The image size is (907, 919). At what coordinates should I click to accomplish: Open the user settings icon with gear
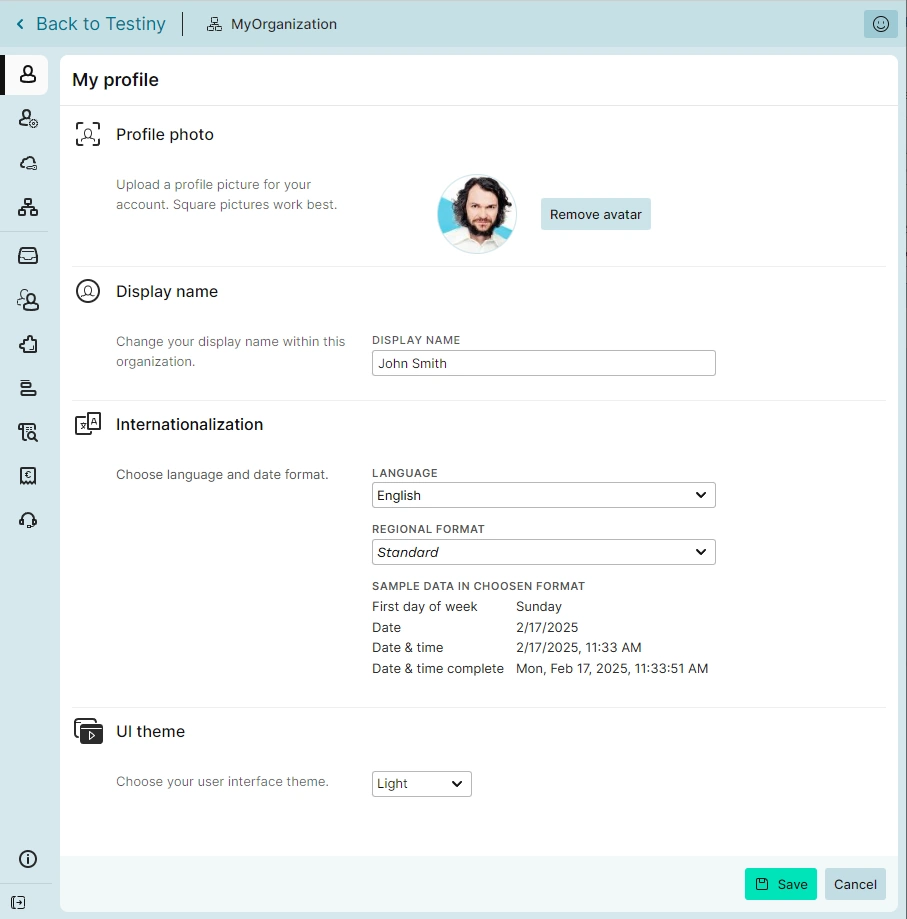[x=28, y=119]
